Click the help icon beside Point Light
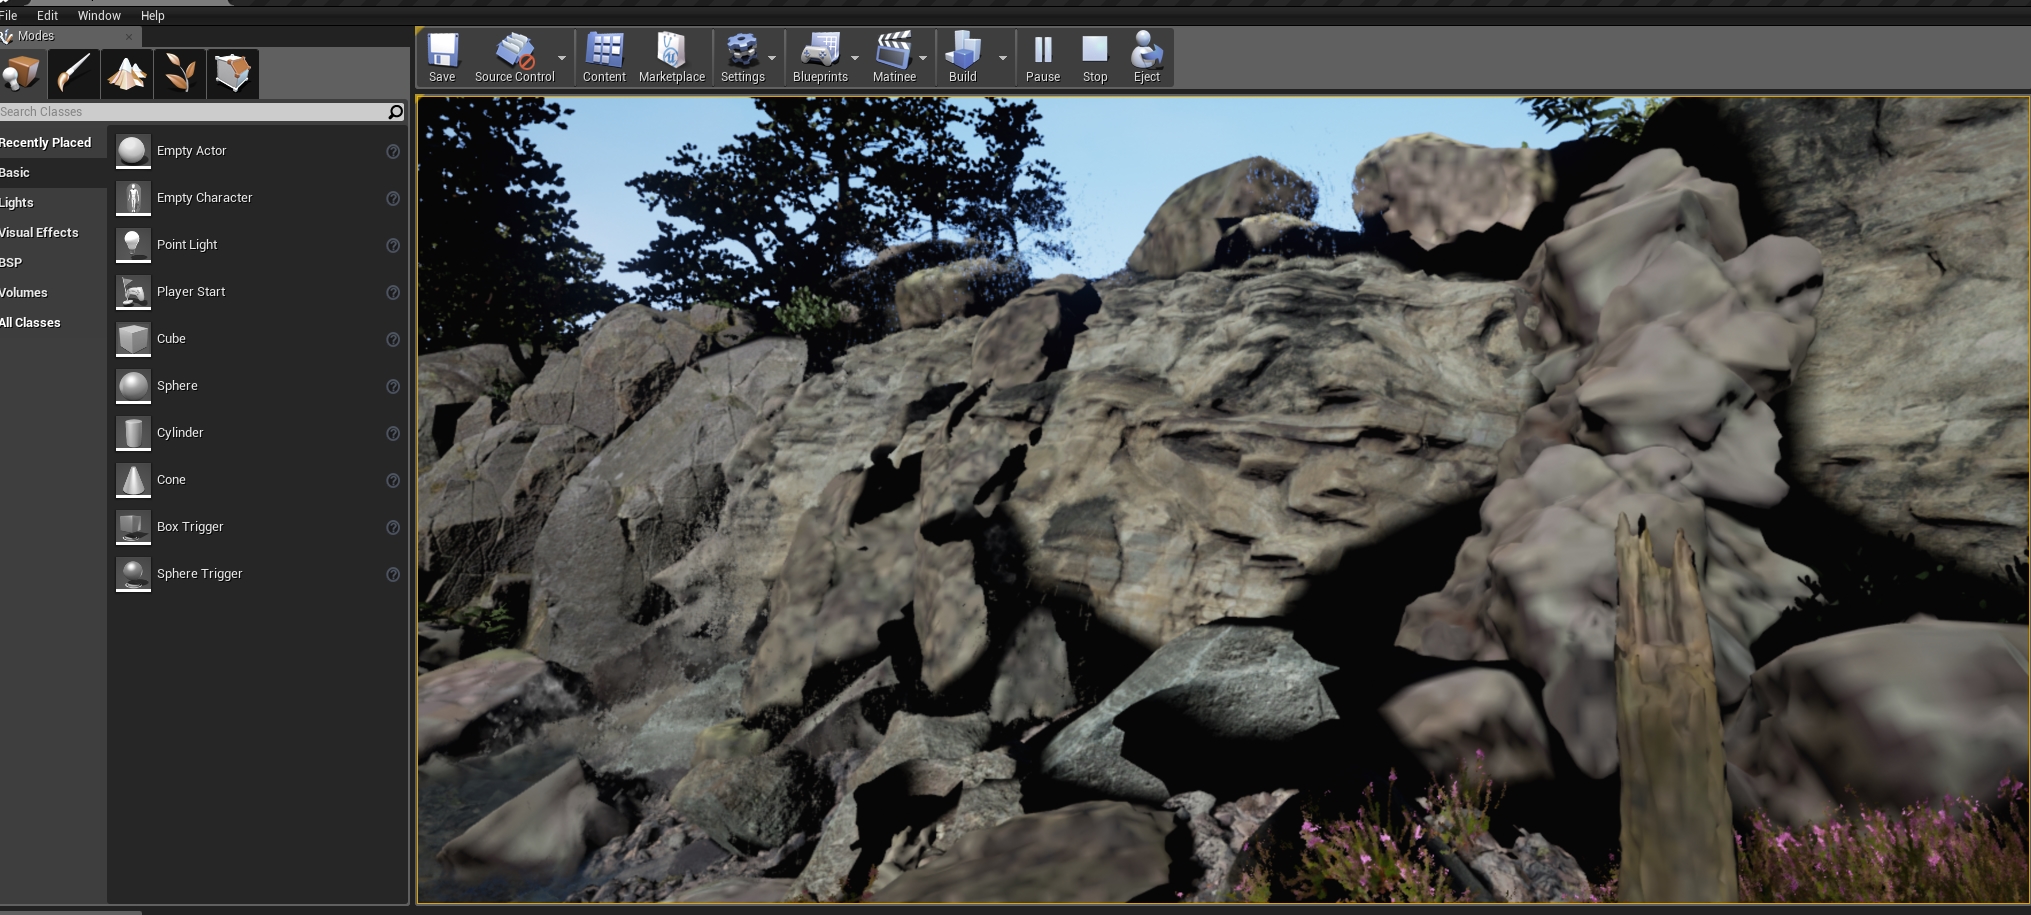 tap(393, 246)
